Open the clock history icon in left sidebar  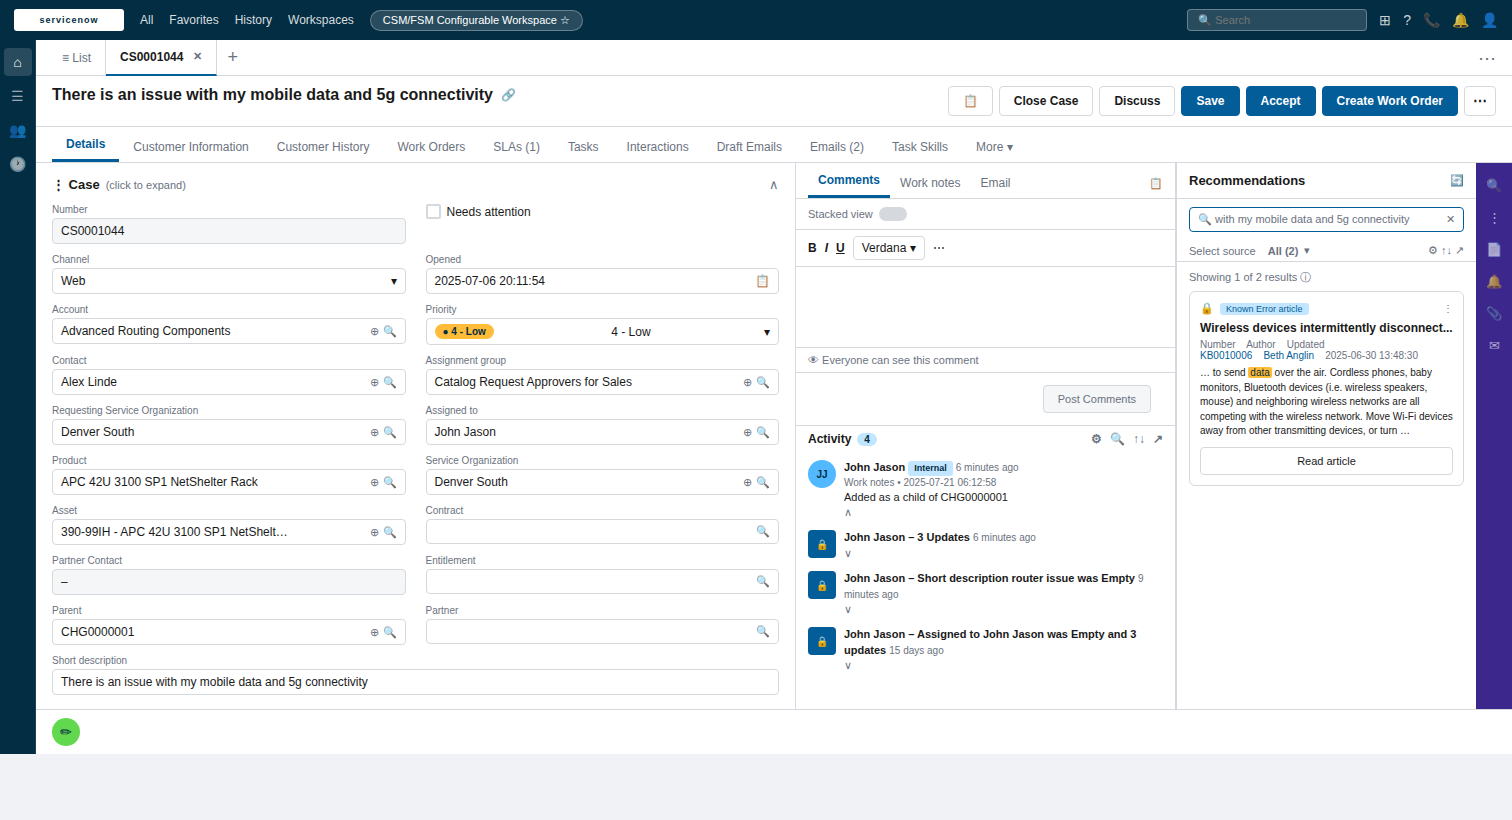(17, 164)
